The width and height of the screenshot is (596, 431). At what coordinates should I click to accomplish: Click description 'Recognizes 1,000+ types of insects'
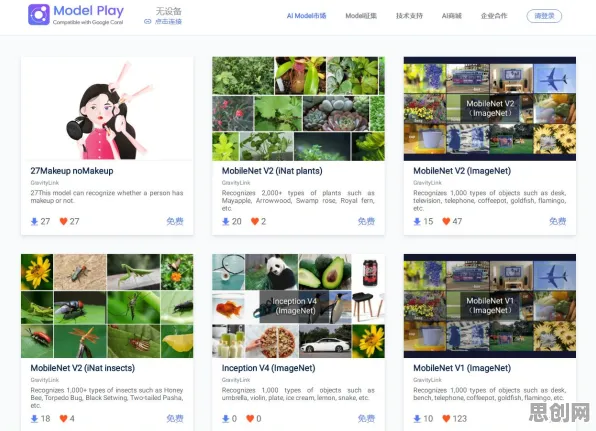click(x=107, y=398)
